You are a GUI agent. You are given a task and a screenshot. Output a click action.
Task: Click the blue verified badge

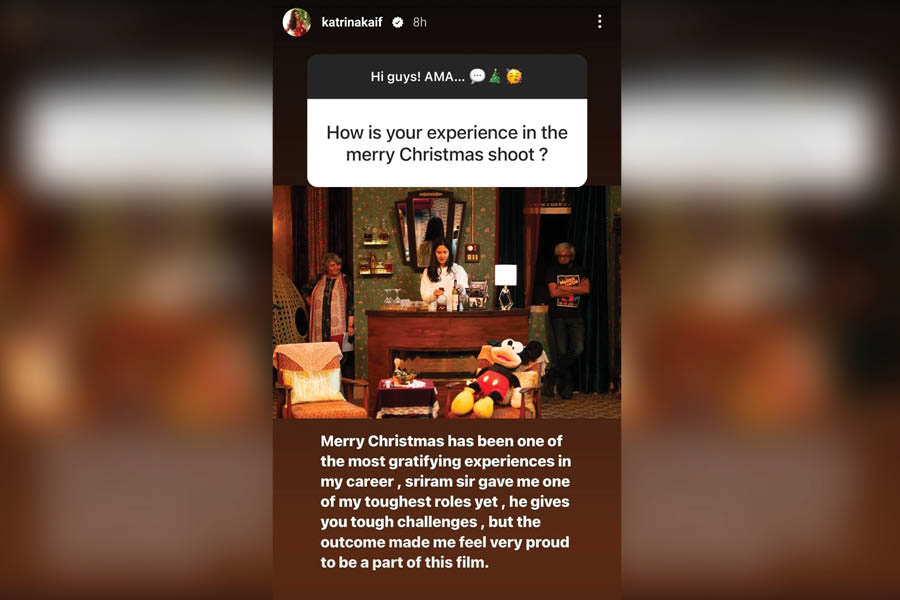397,22
